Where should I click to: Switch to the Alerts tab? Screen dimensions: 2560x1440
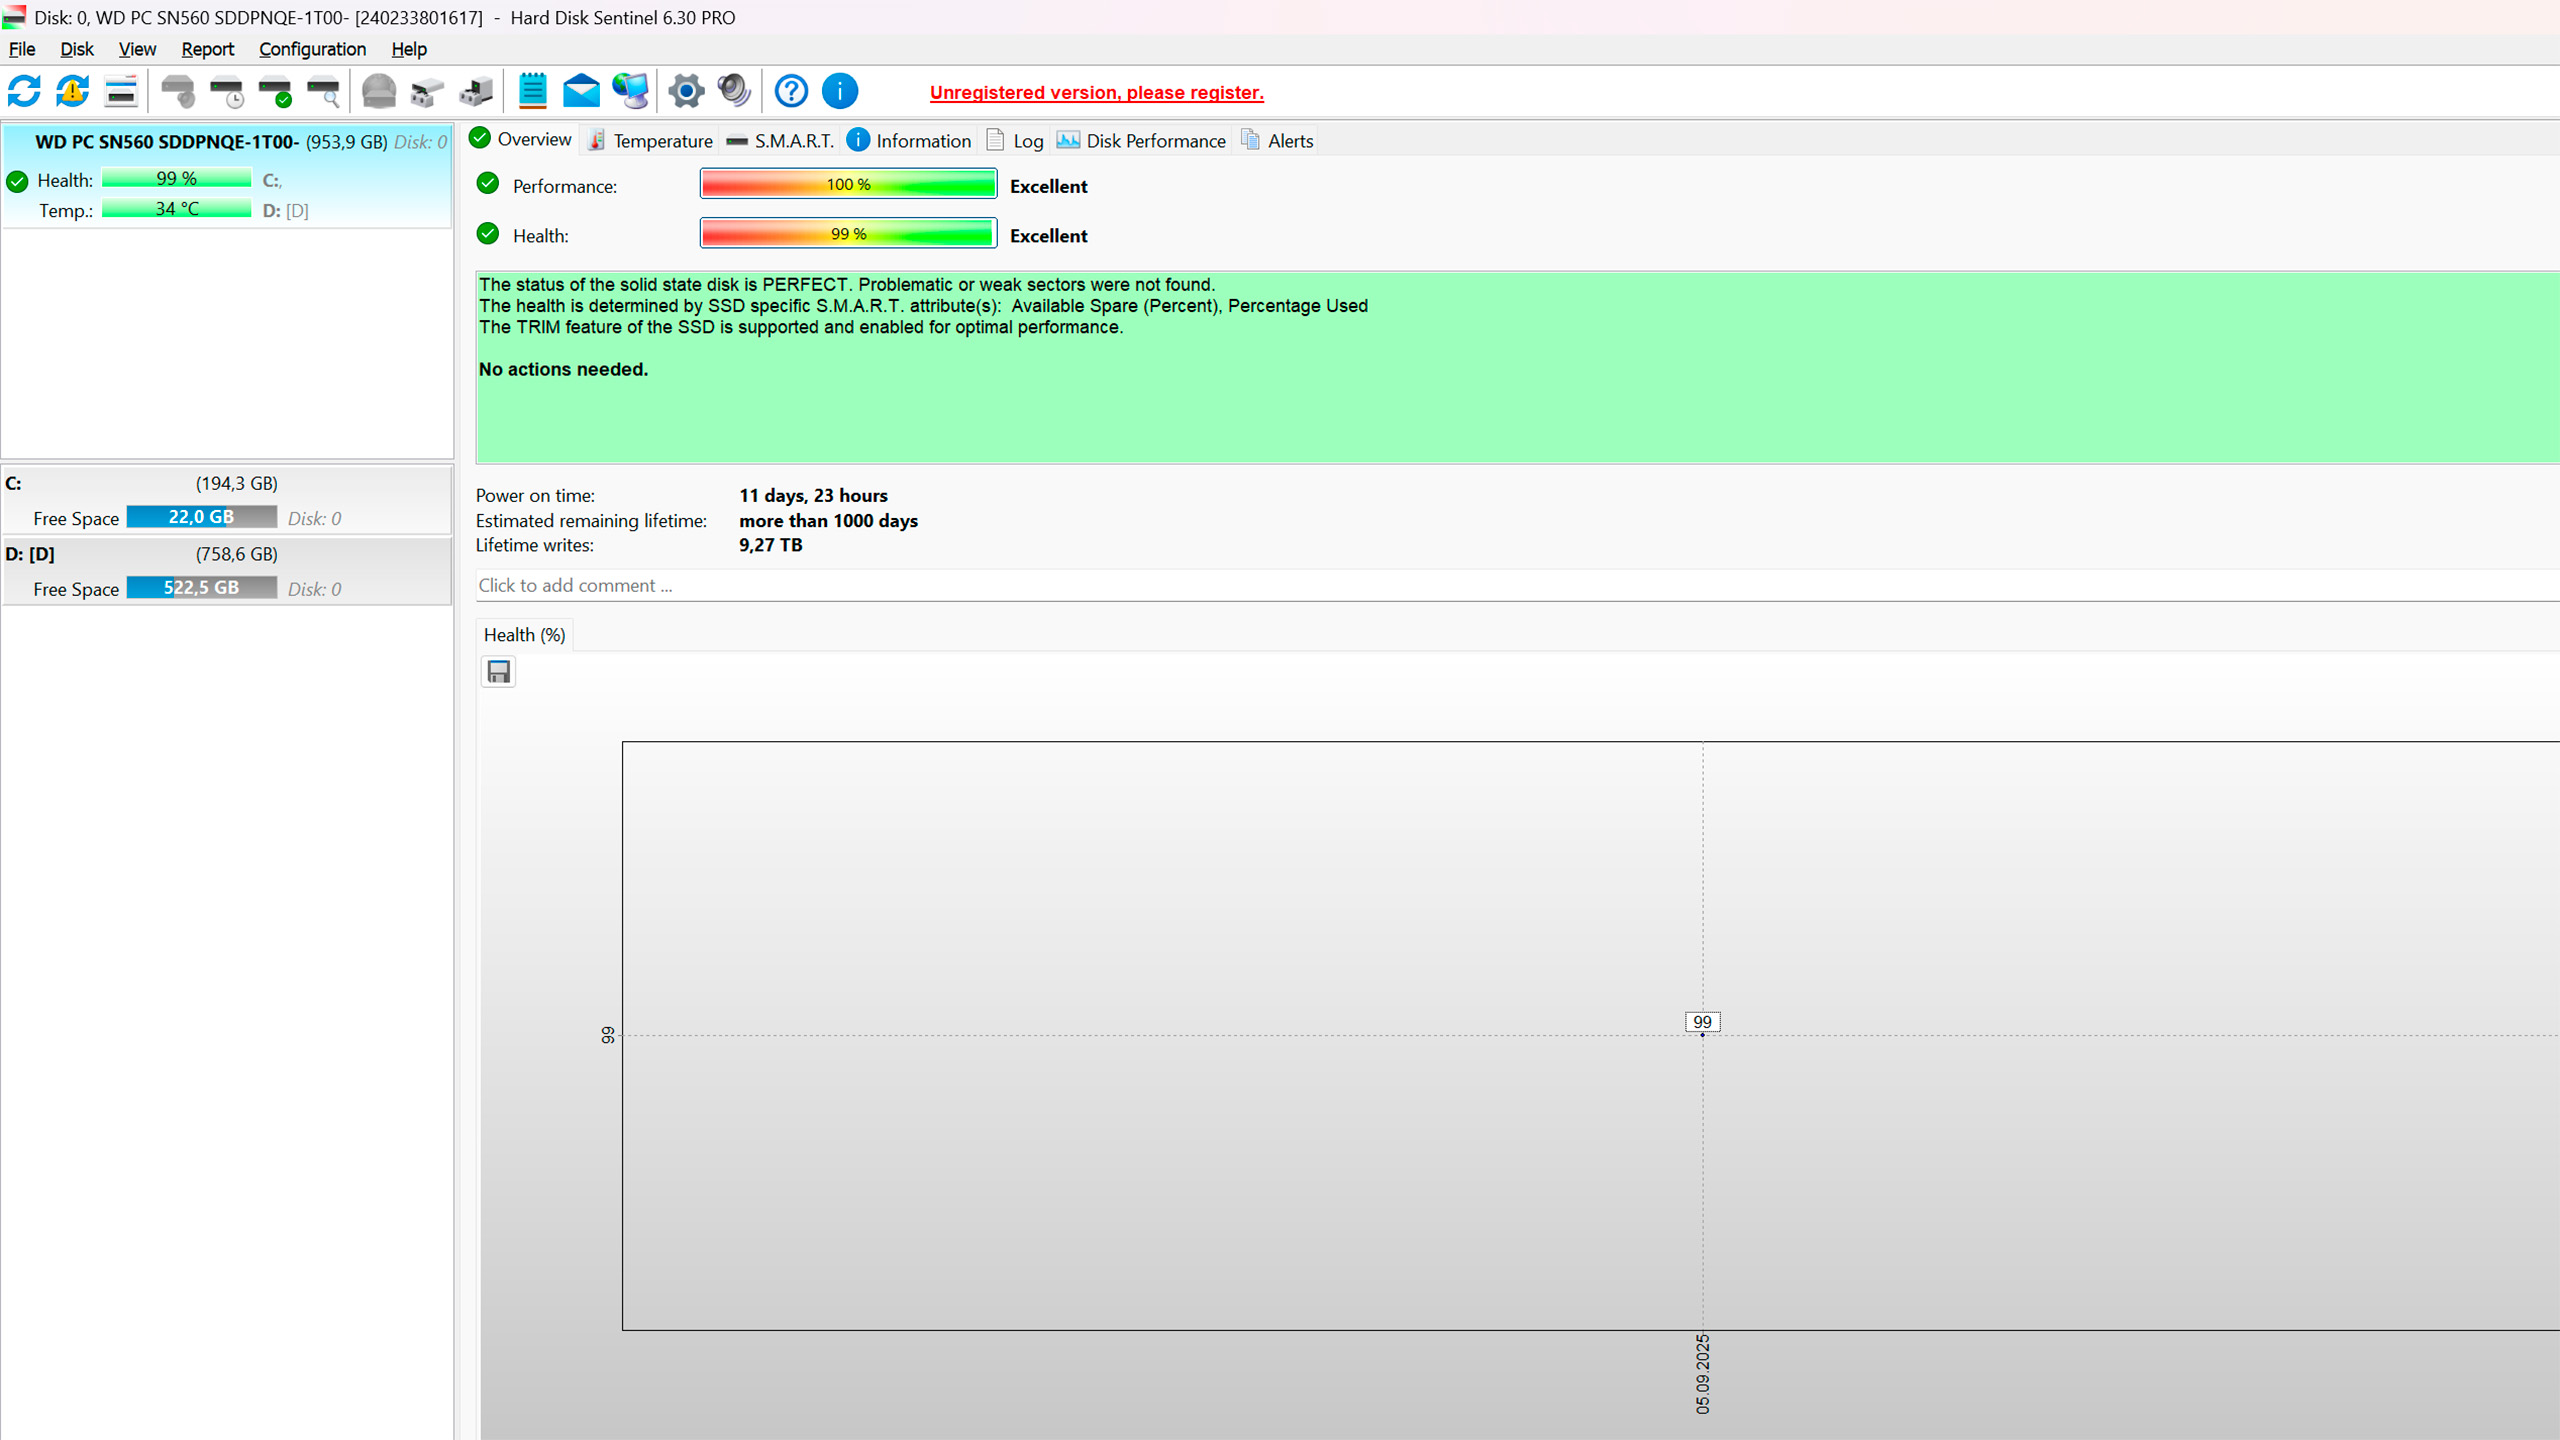1277,141
